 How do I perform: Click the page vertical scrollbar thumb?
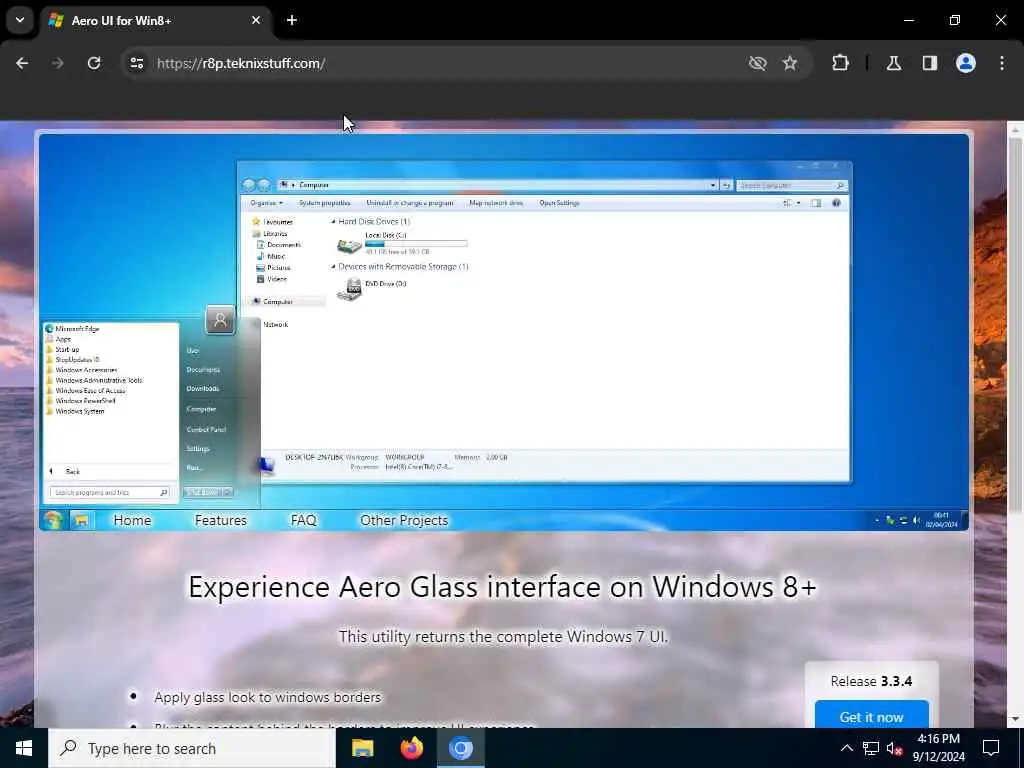click(x=1015, y=325)
